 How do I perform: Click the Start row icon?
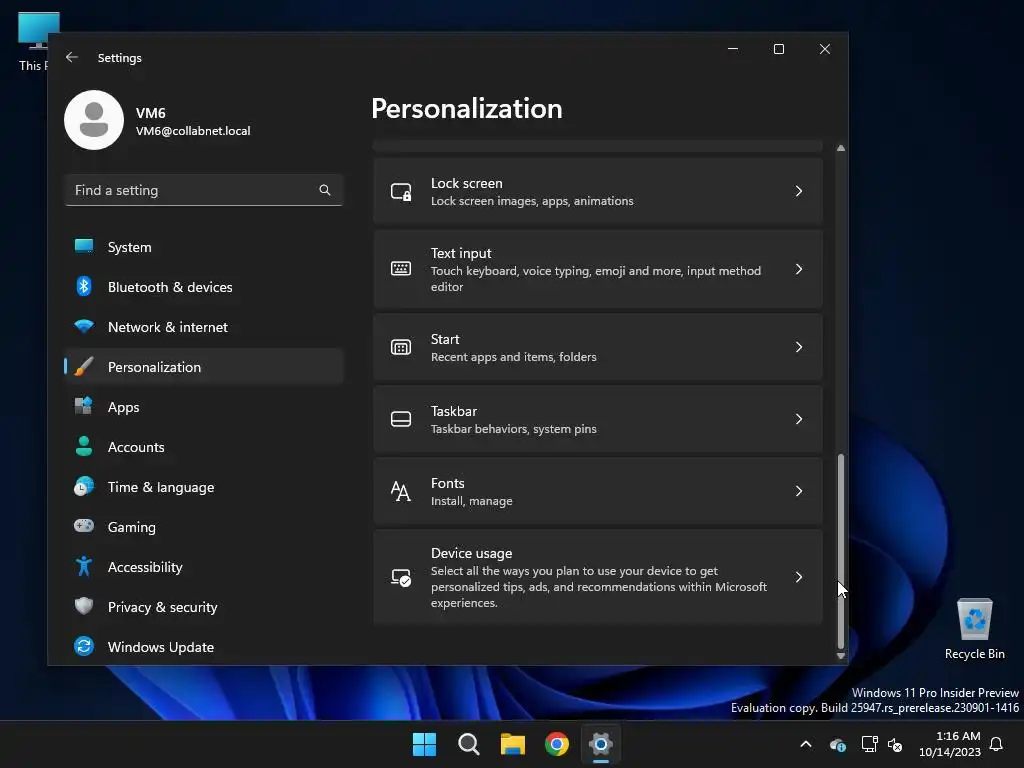[401, 347]
